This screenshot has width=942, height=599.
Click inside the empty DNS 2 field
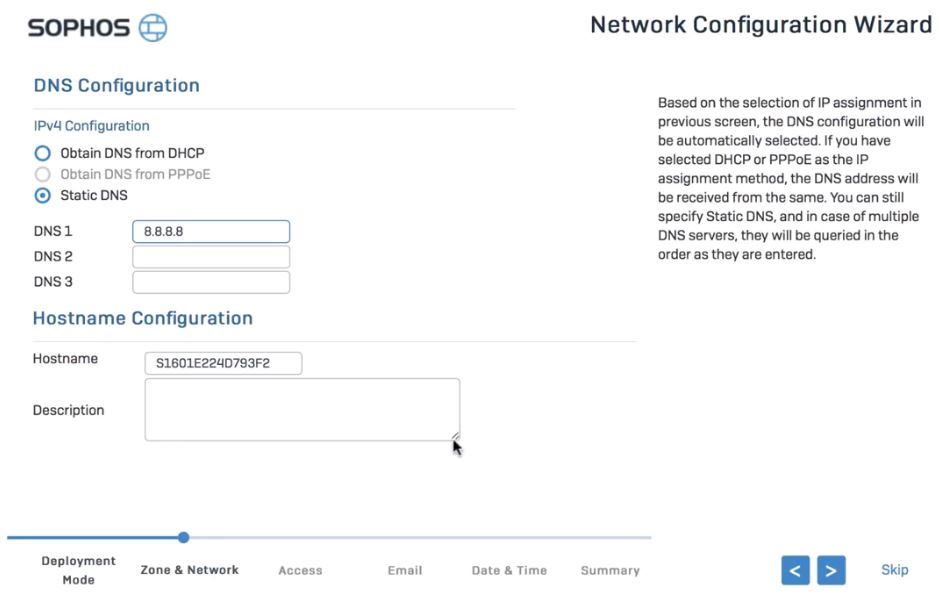[x=210, y=254]
